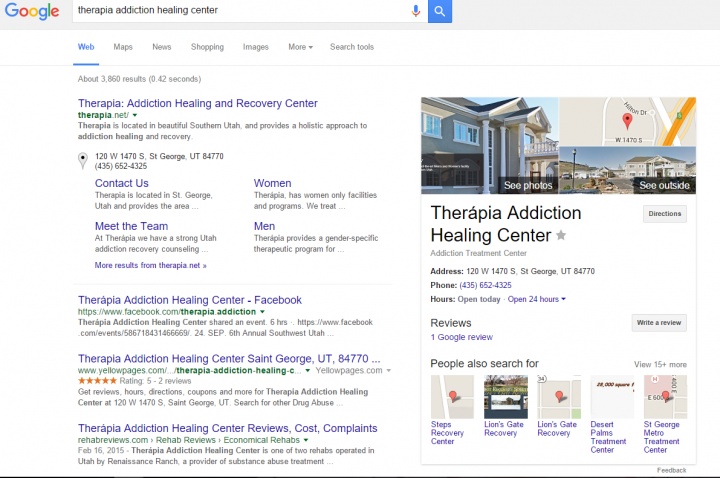Open Therápia Addiction Healing Center - Facebook result

pos(190,300)
